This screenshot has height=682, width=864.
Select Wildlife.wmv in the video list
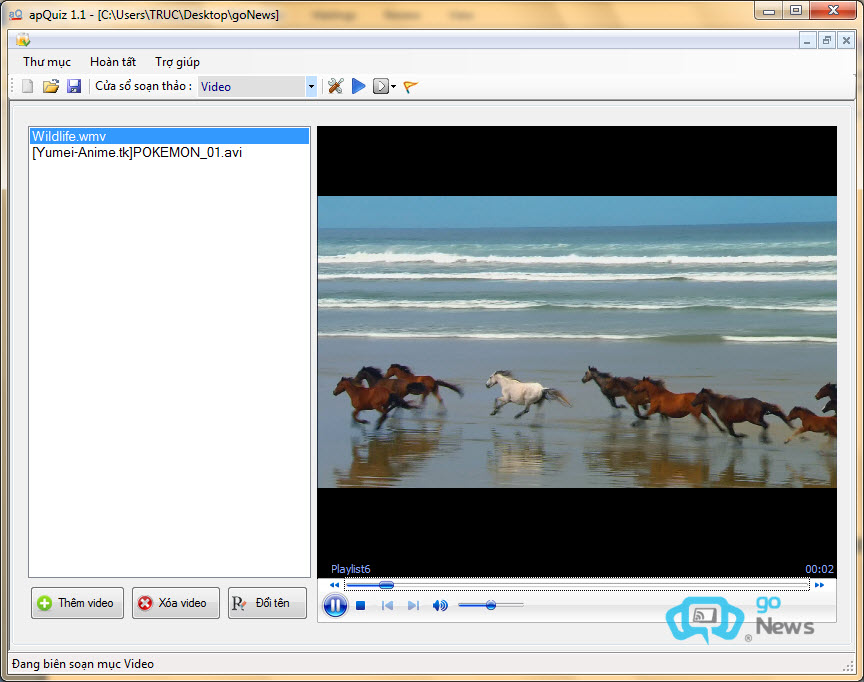pyautogui.click(x=169, y=136)
